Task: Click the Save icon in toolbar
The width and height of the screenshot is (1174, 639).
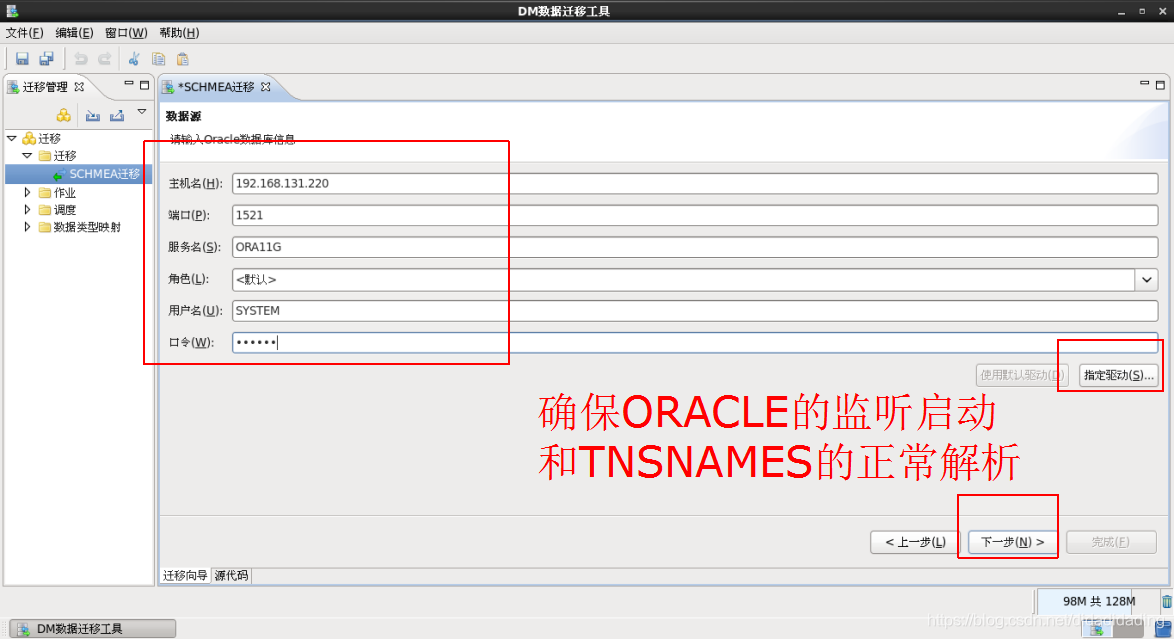Action: click(22, 58)
